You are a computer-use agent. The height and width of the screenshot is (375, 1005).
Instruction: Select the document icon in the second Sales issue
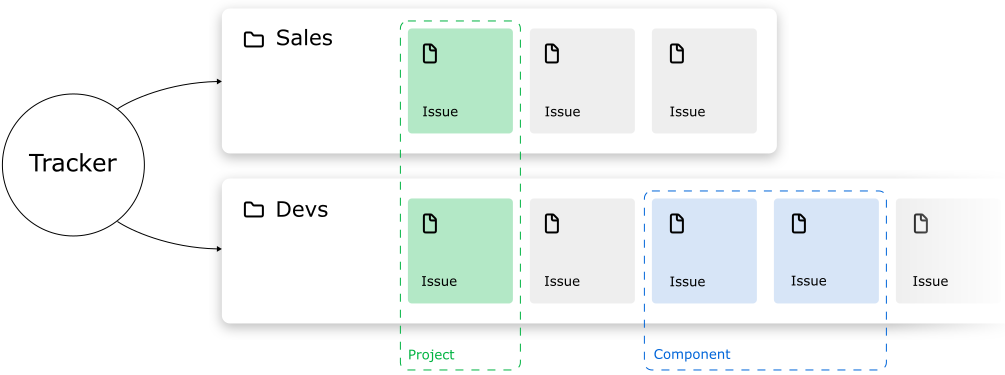tap(552, 54)
